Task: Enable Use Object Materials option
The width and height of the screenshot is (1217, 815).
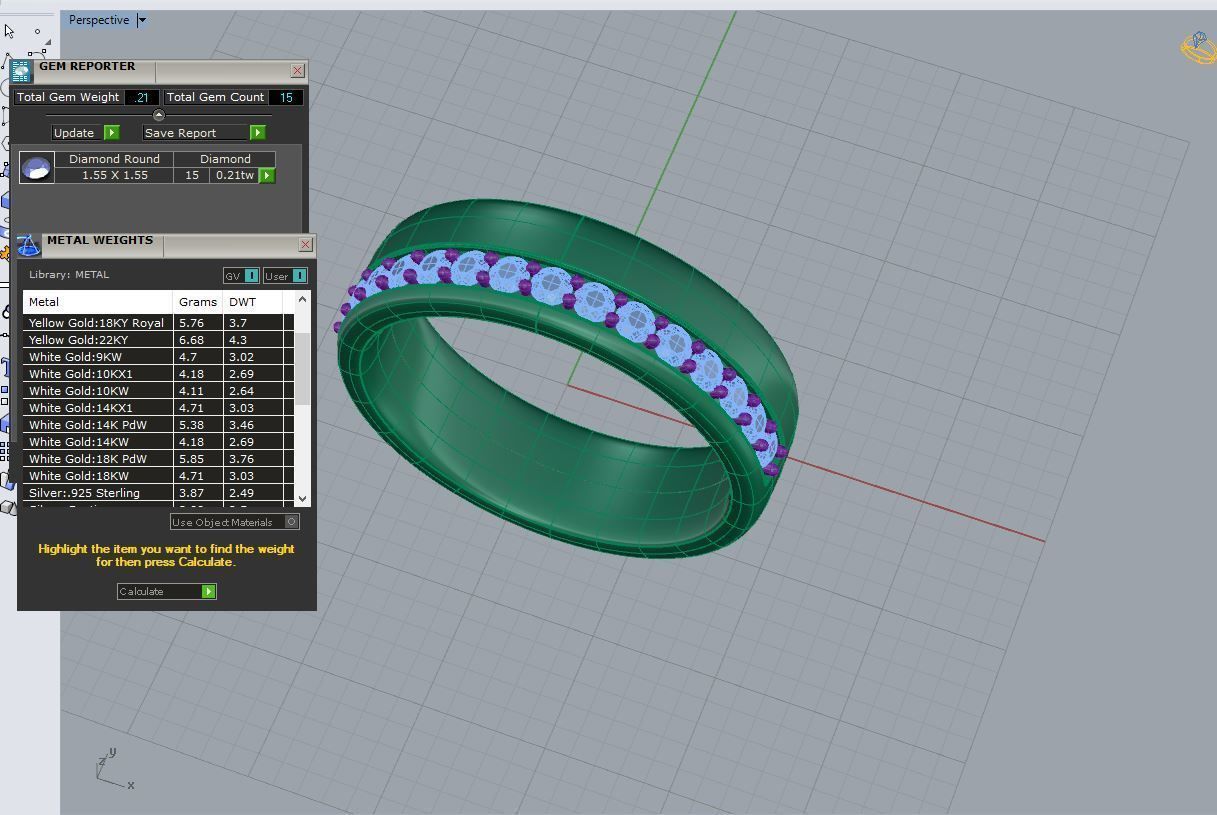Action: coord(235,522)
